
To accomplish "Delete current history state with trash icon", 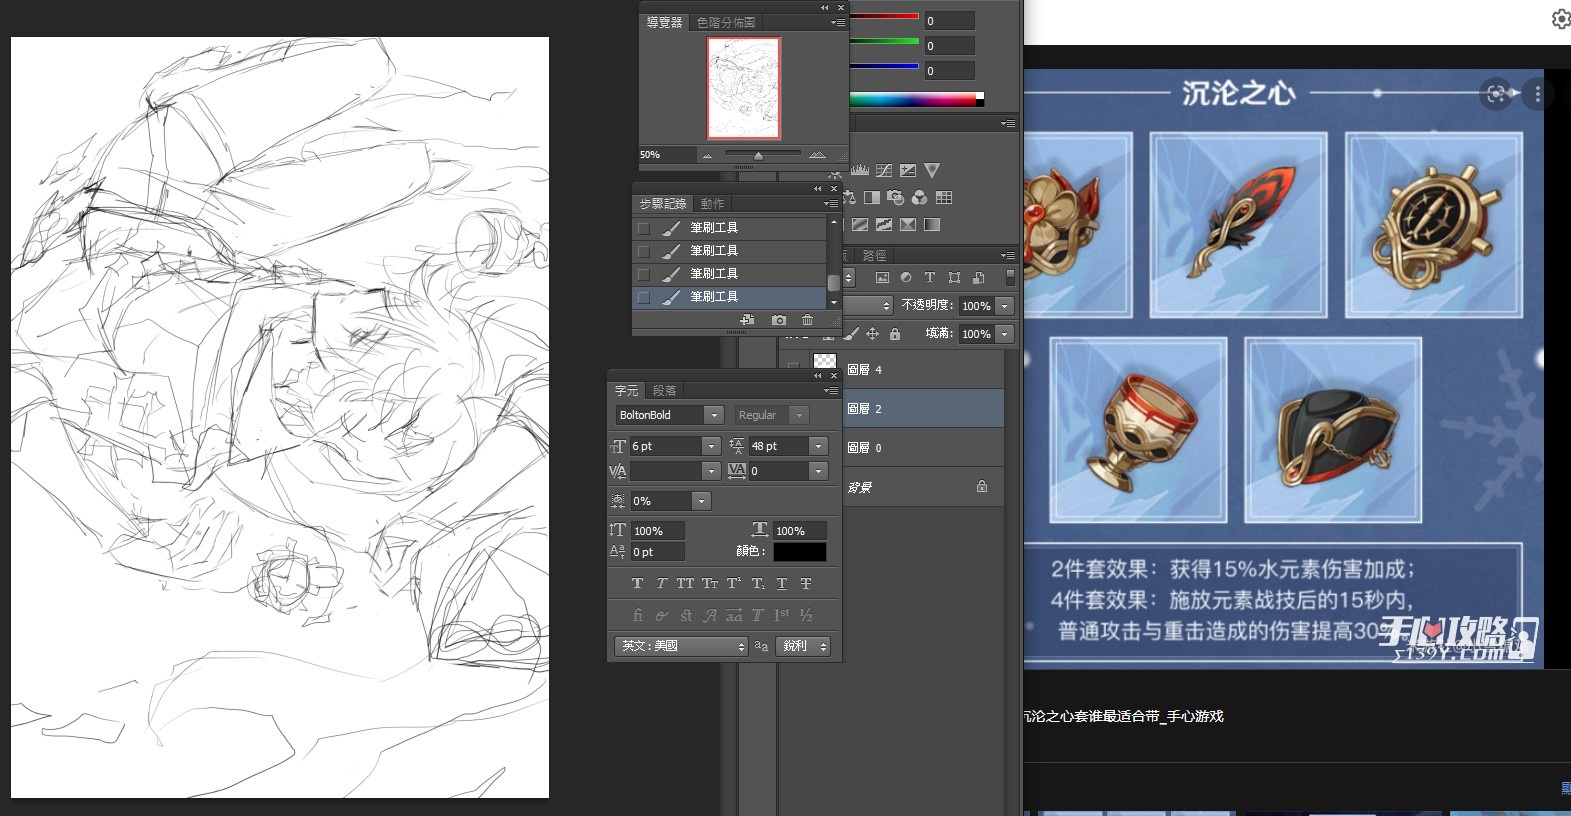I will click(807, 320).
